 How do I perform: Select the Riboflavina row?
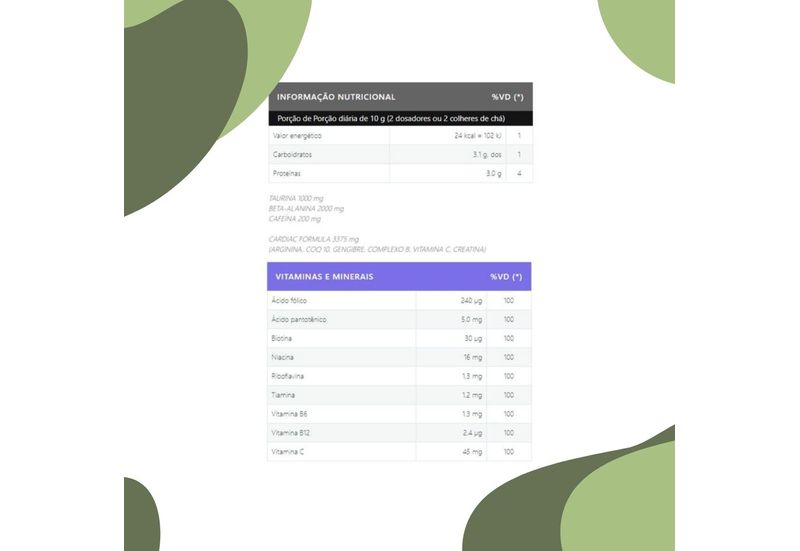399,376
